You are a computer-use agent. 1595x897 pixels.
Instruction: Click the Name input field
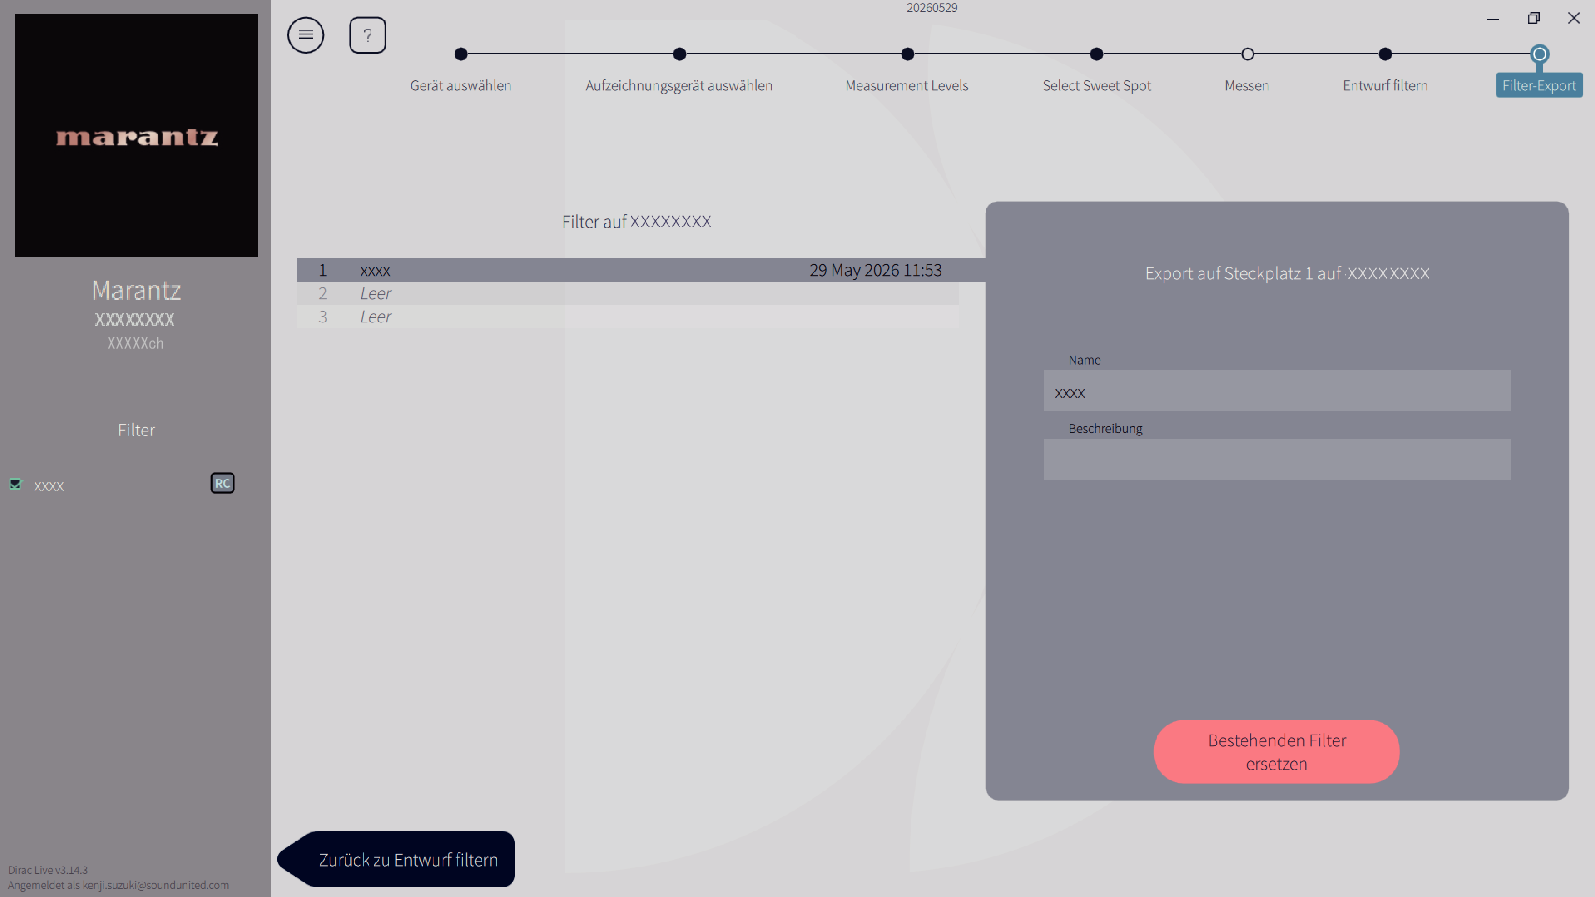[x=1277, y=391]
